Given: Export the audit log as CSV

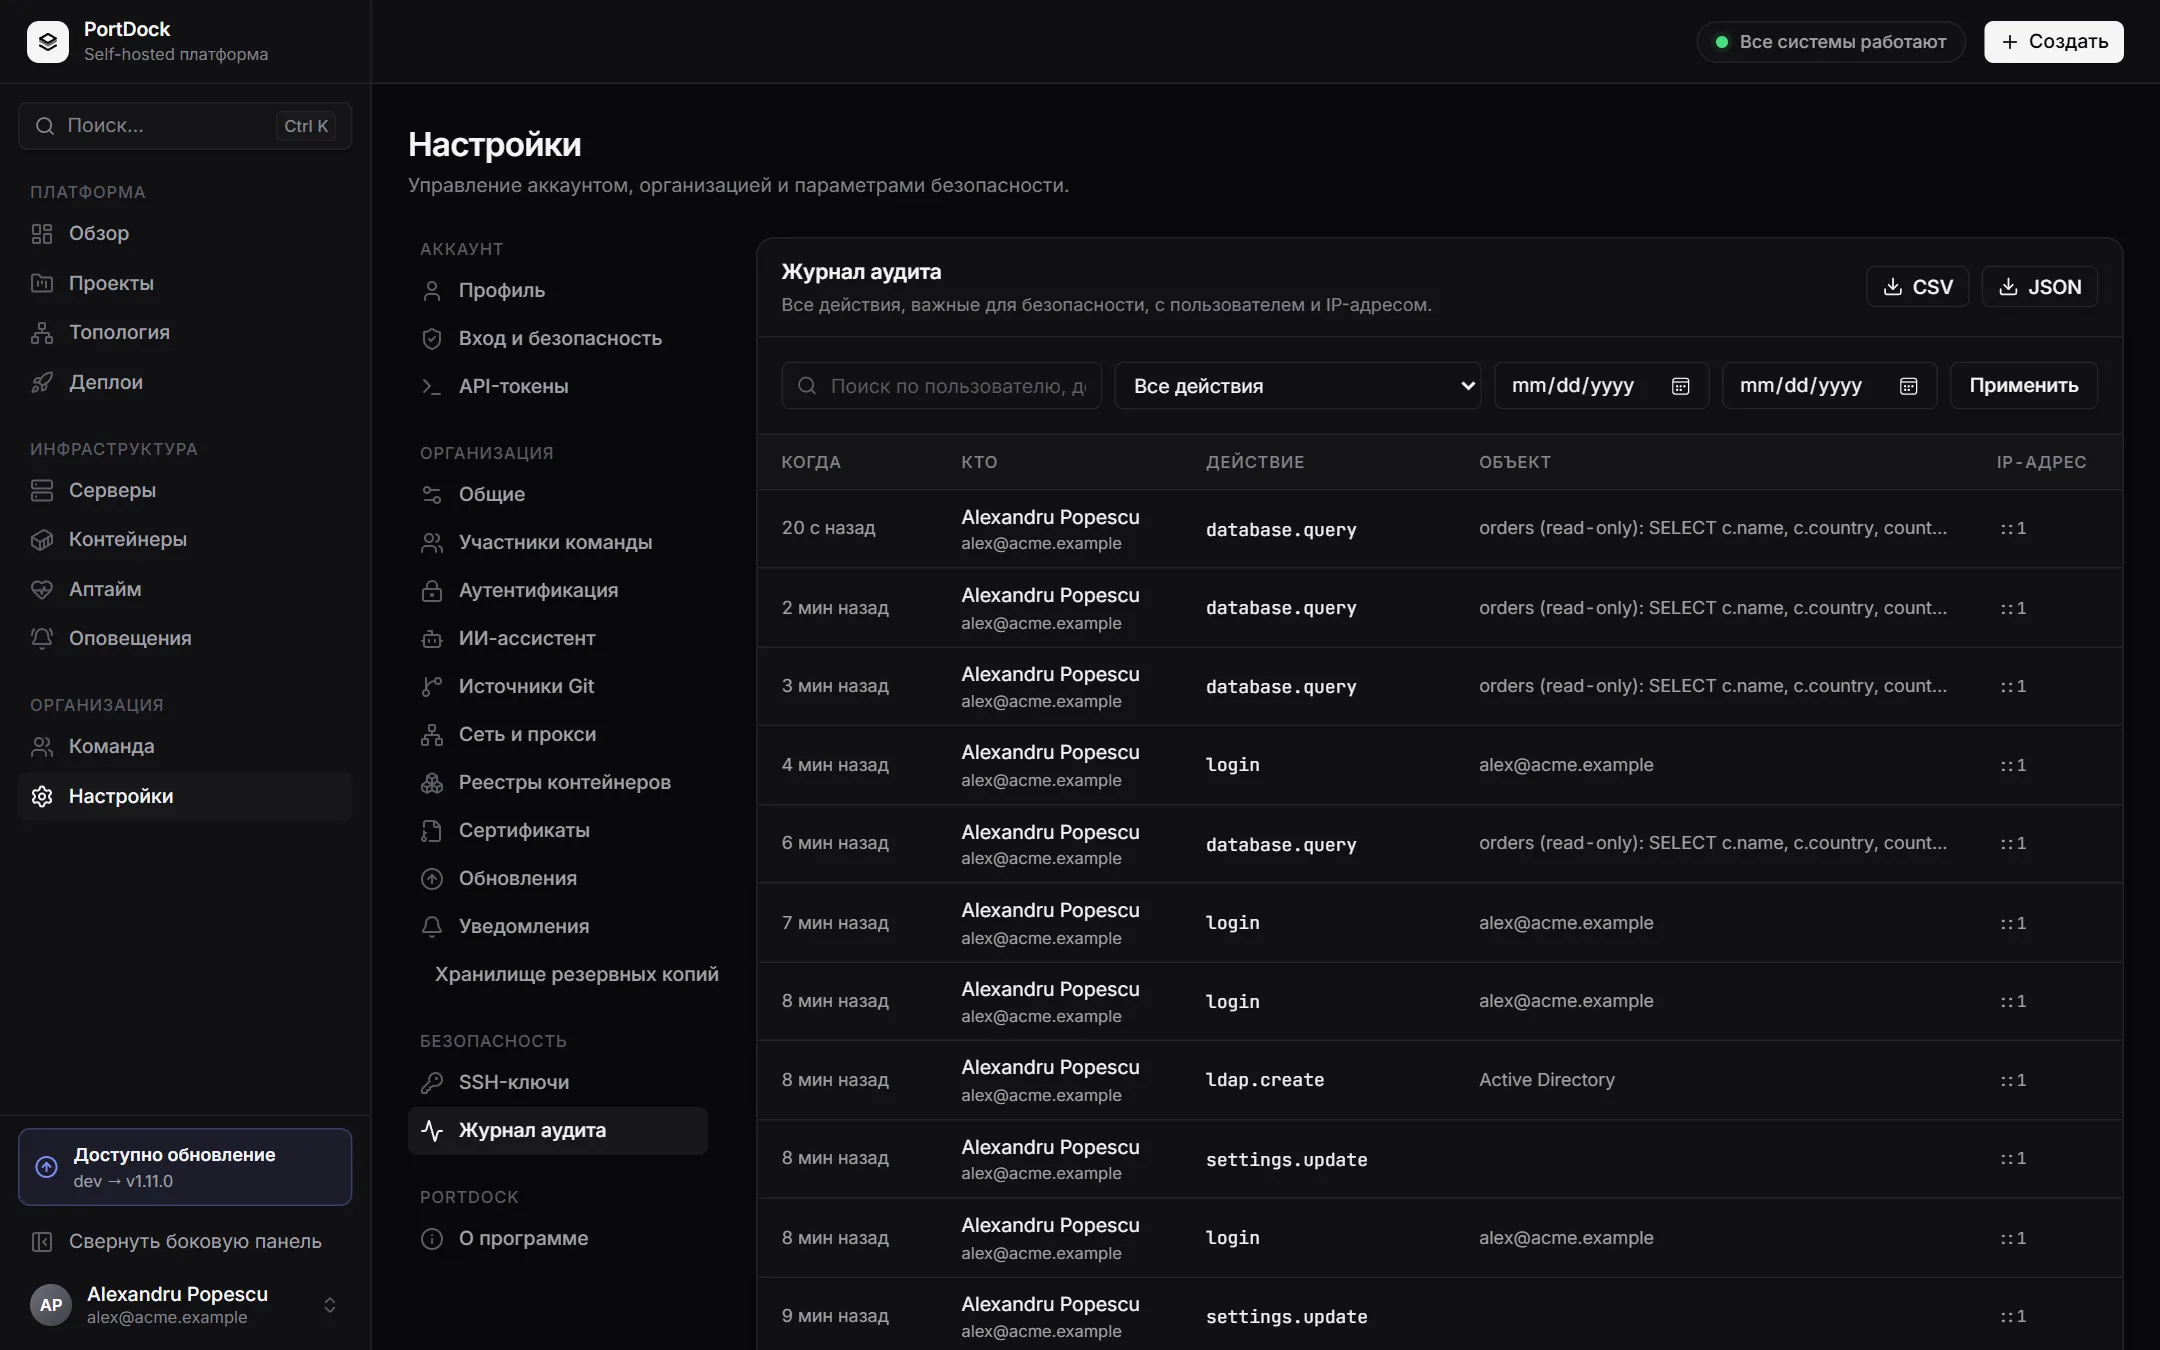Looking at the screenshot, I should [x=1917, y=287].
